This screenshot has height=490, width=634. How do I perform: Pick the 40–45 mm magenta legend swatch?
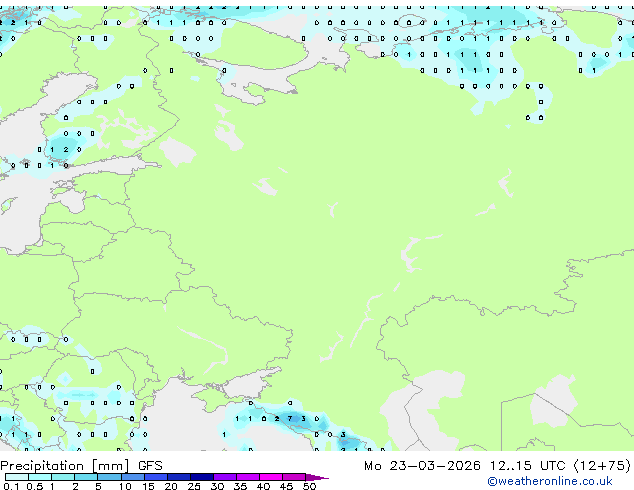pos(271,477)
